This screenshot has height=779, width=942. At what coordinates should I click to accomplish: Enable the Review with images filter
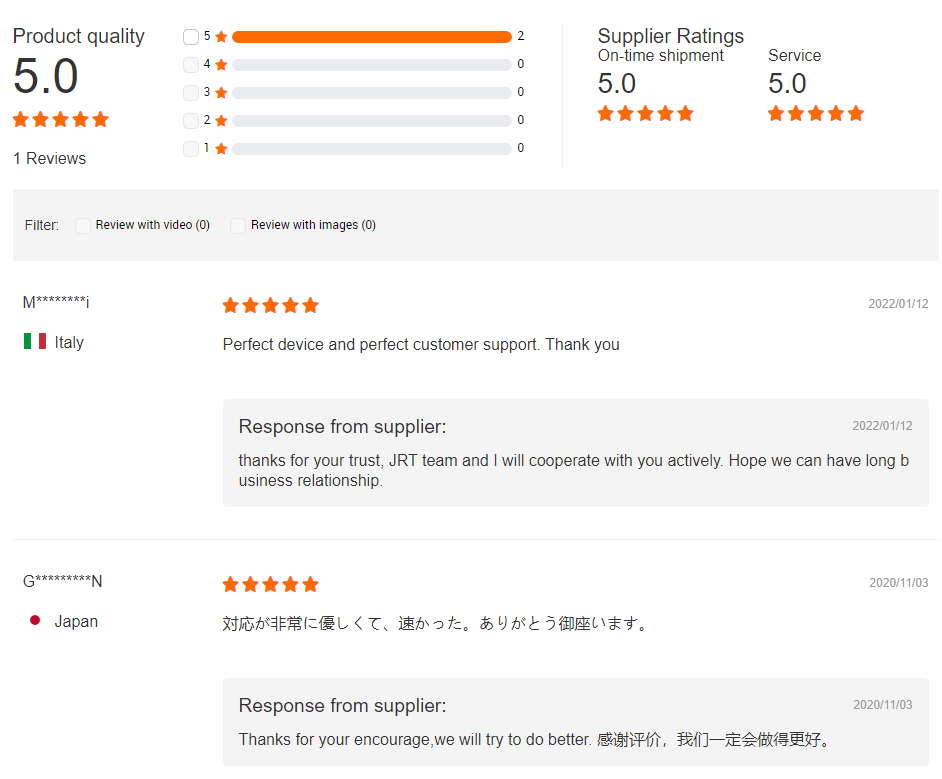tap(238, 225)
